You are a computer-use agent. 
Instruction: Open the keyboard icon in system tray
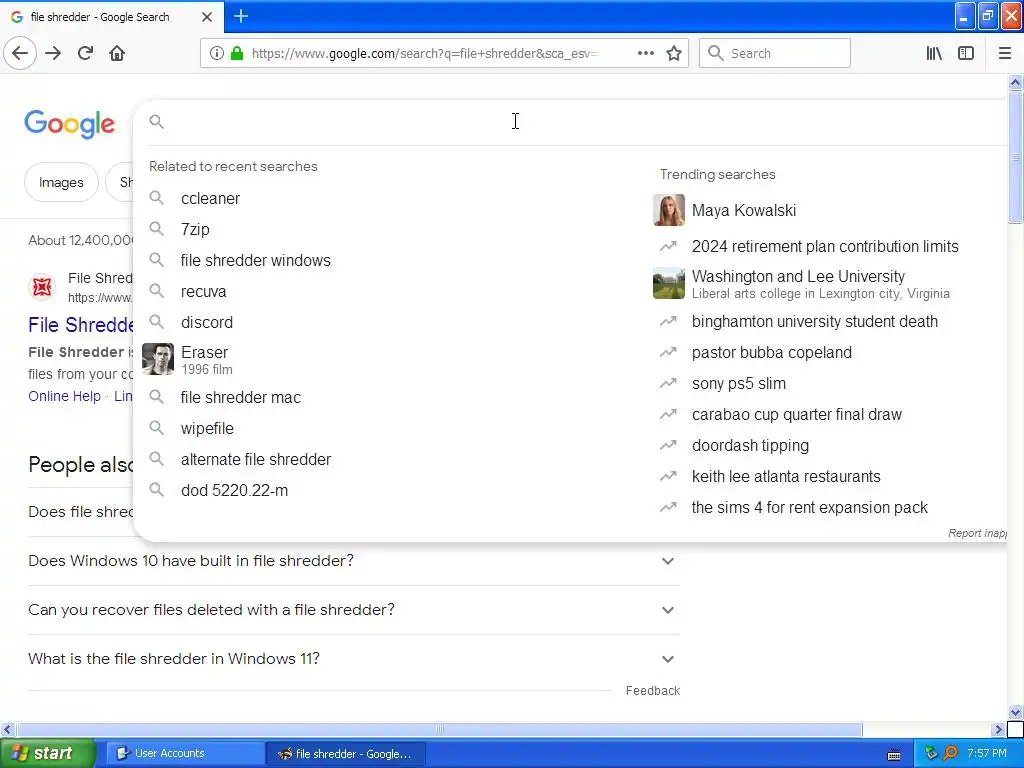pos(894,754)
